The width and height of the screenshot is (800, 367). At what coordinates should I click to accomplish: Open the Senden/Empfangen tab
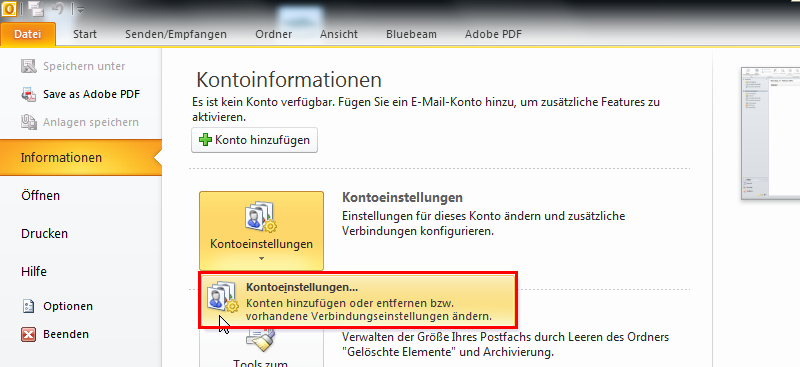(x=176, y=35)
